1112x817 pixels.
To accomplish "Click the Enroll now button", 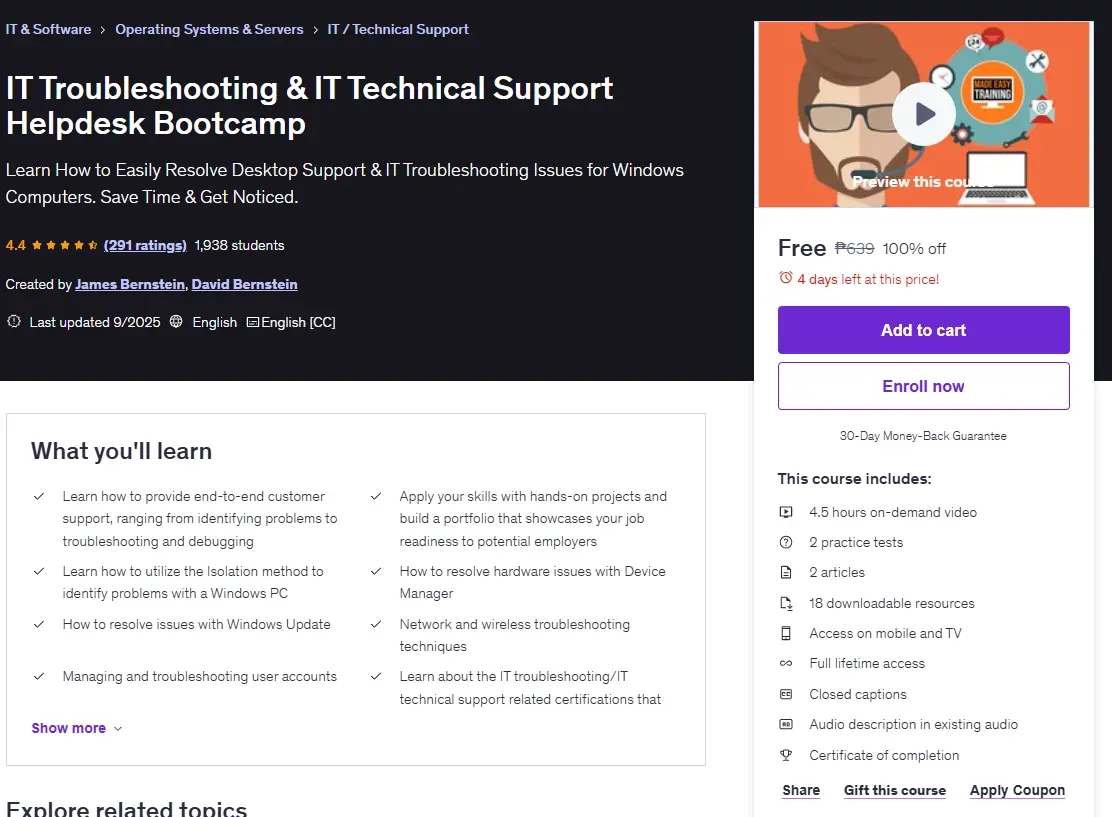I will [923, 386].
